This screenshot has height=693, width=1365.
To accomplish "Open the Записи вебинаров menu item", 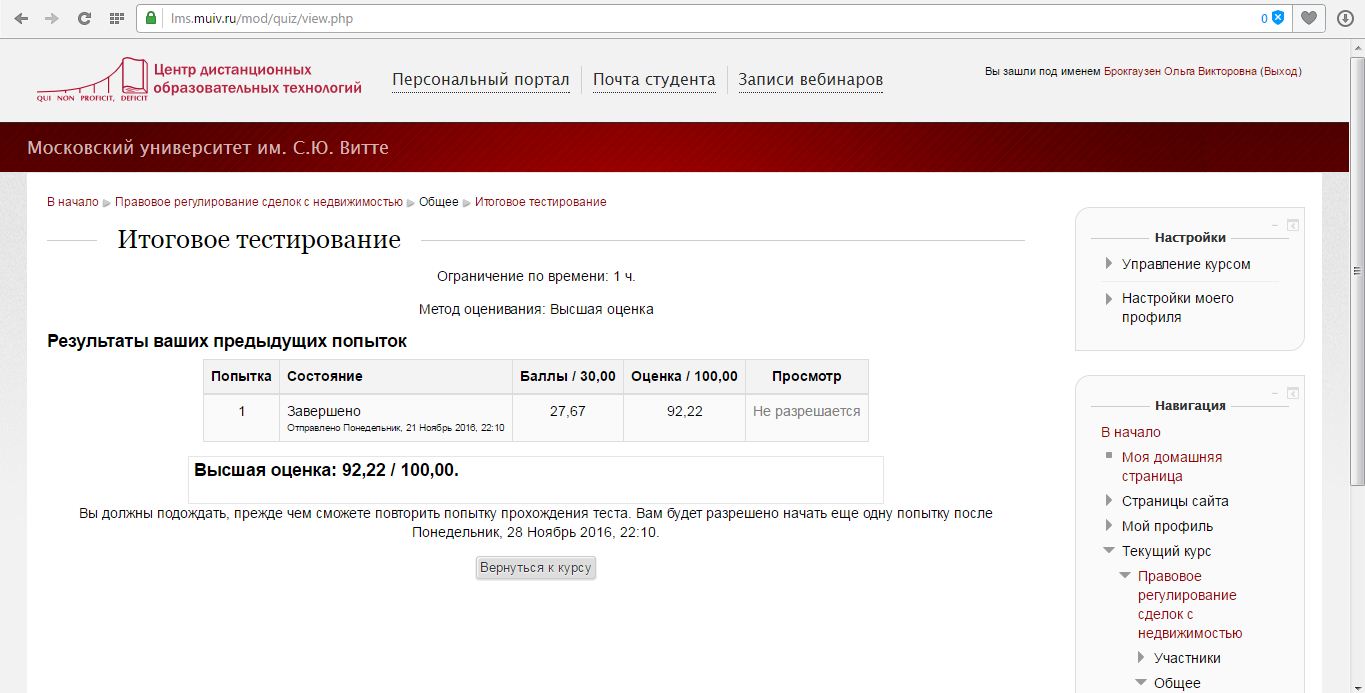I will point(810,80).
